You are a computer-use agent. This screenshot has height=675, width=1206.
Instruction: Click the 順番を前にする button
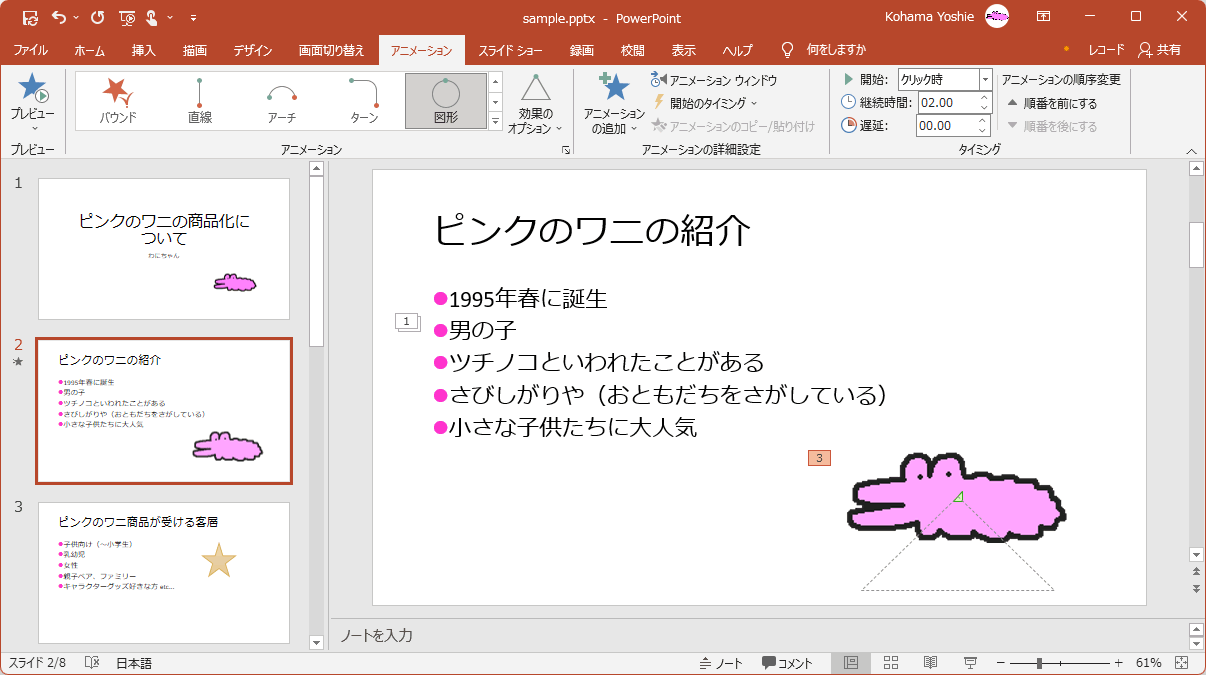pos(1051,103)
